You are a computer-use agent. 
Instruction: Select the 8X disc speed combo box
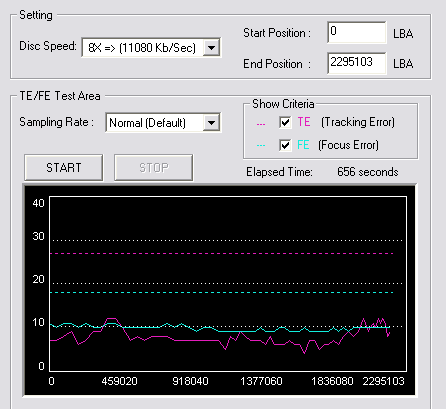[x=151, y=48]
